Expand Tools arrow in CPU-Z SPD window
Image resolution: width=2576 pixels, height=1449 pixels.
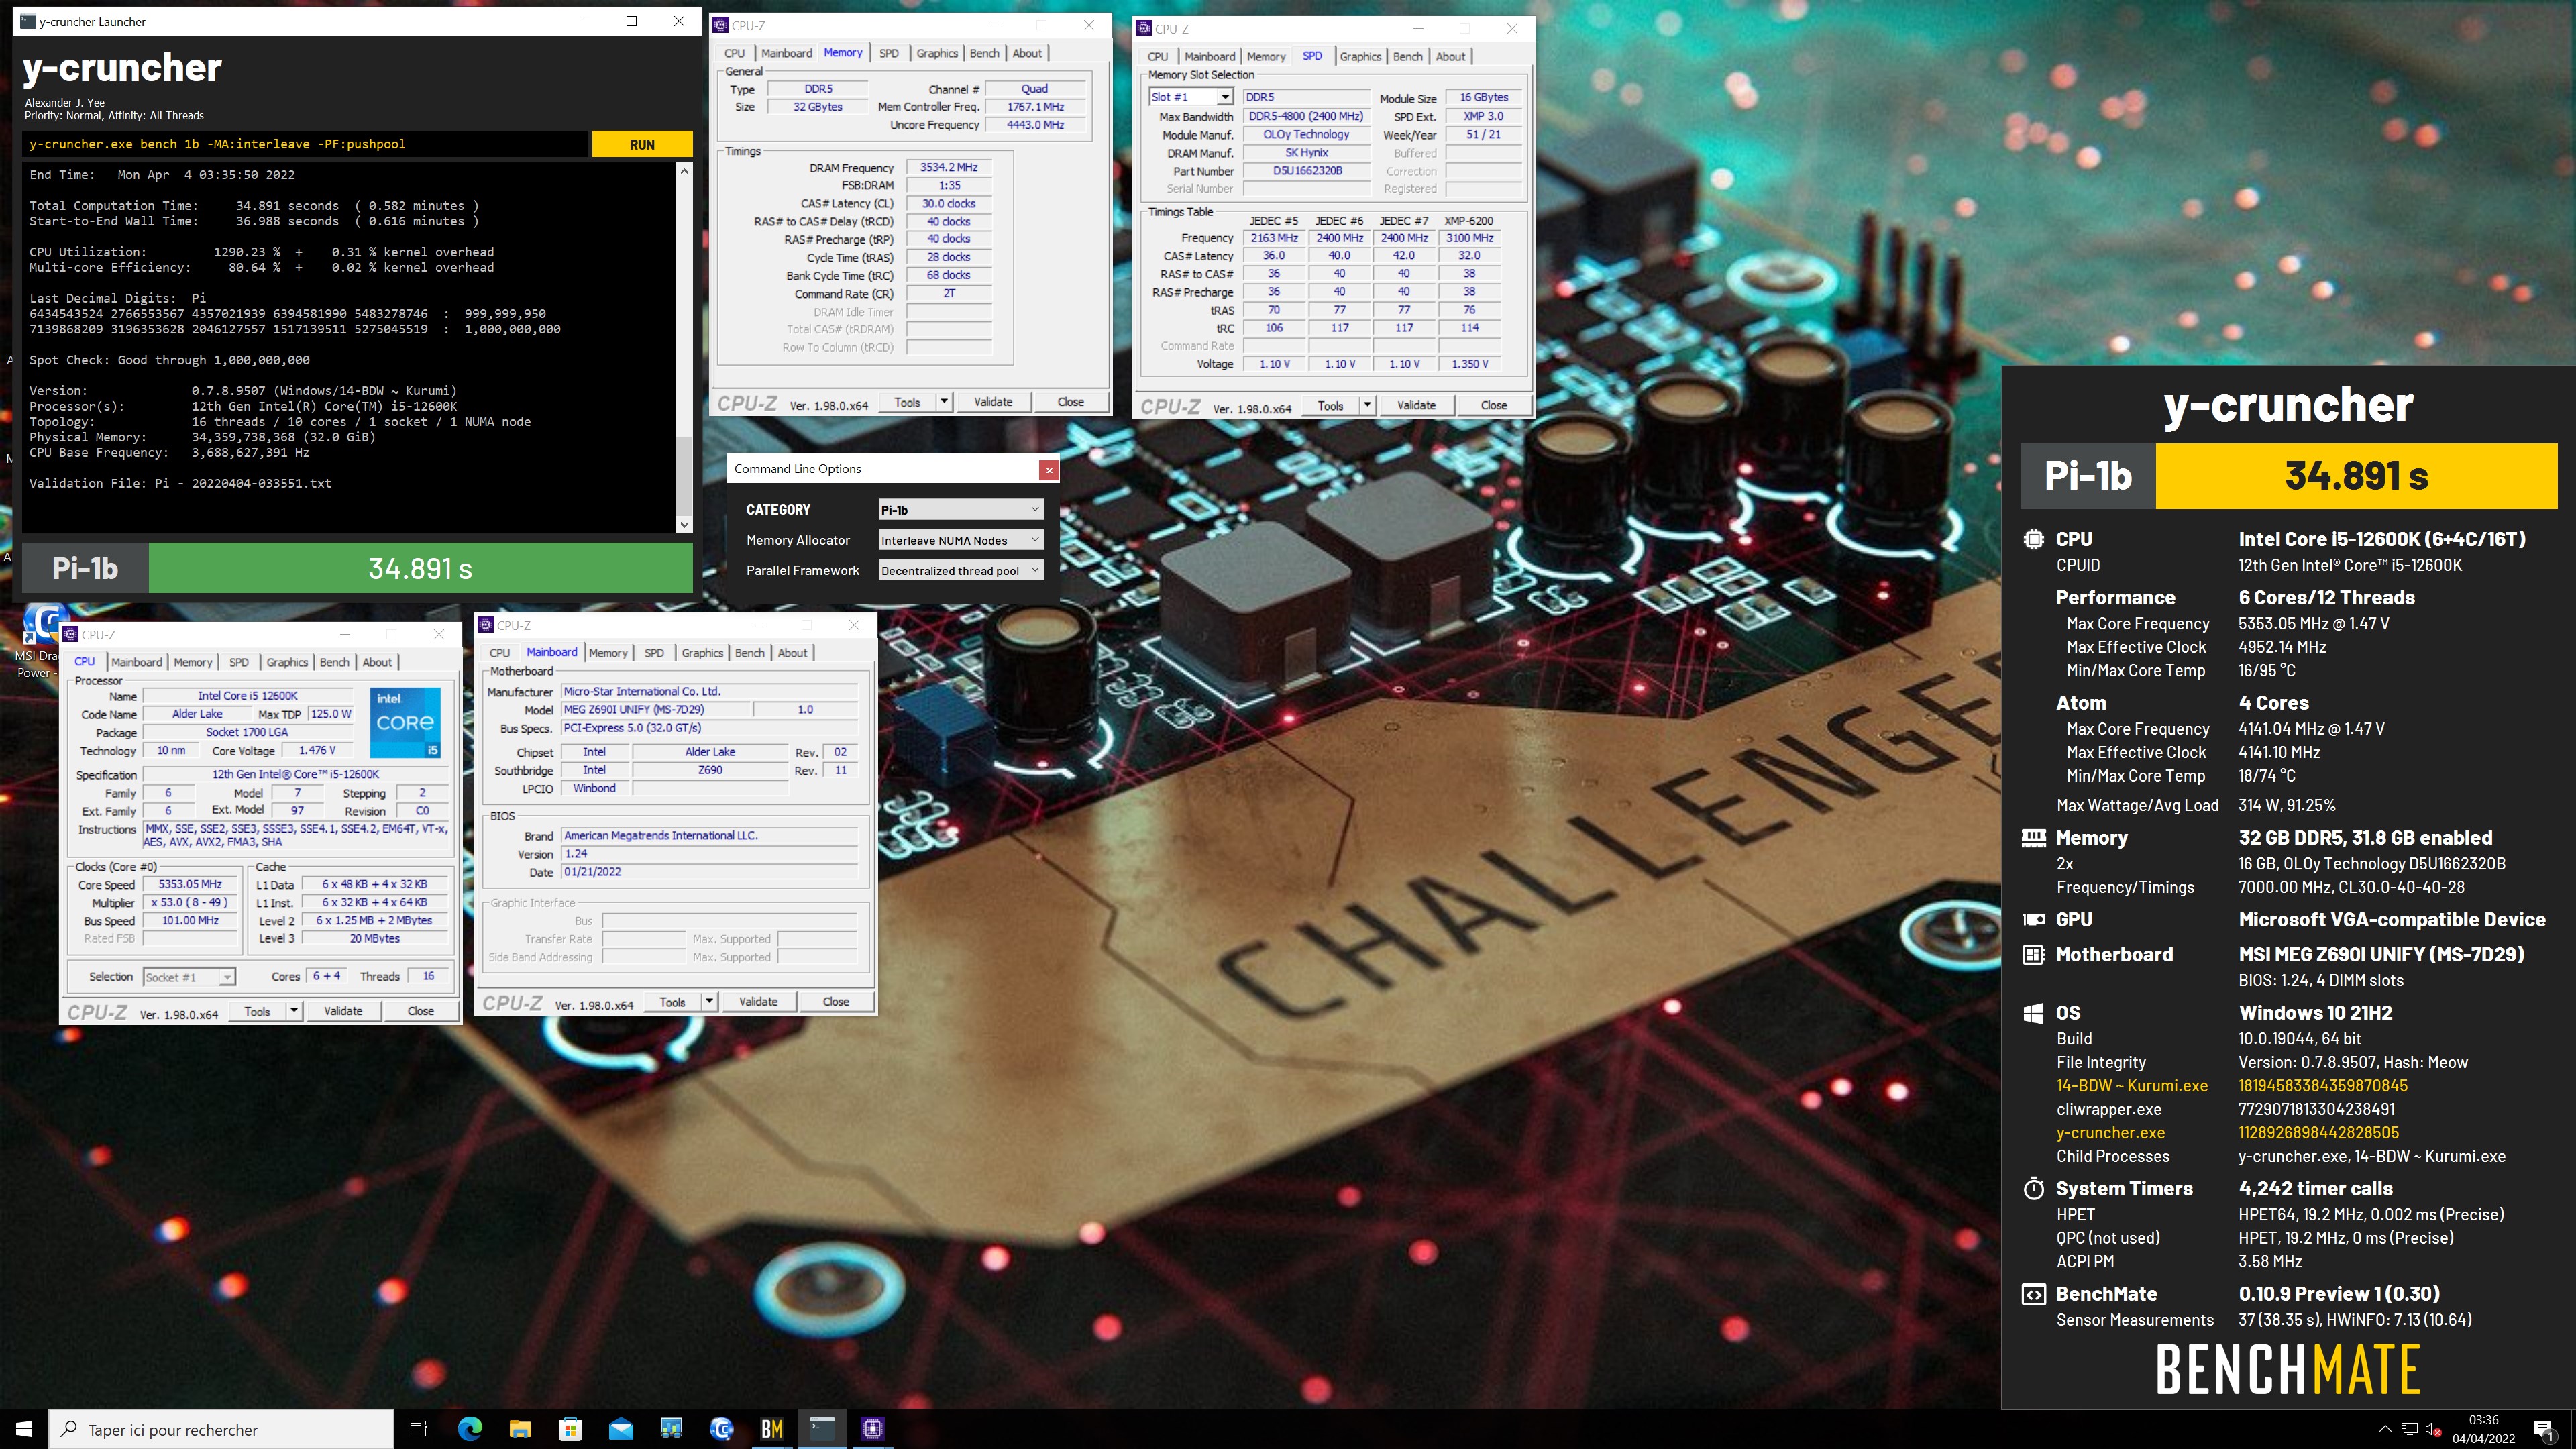click(1366, 405)
